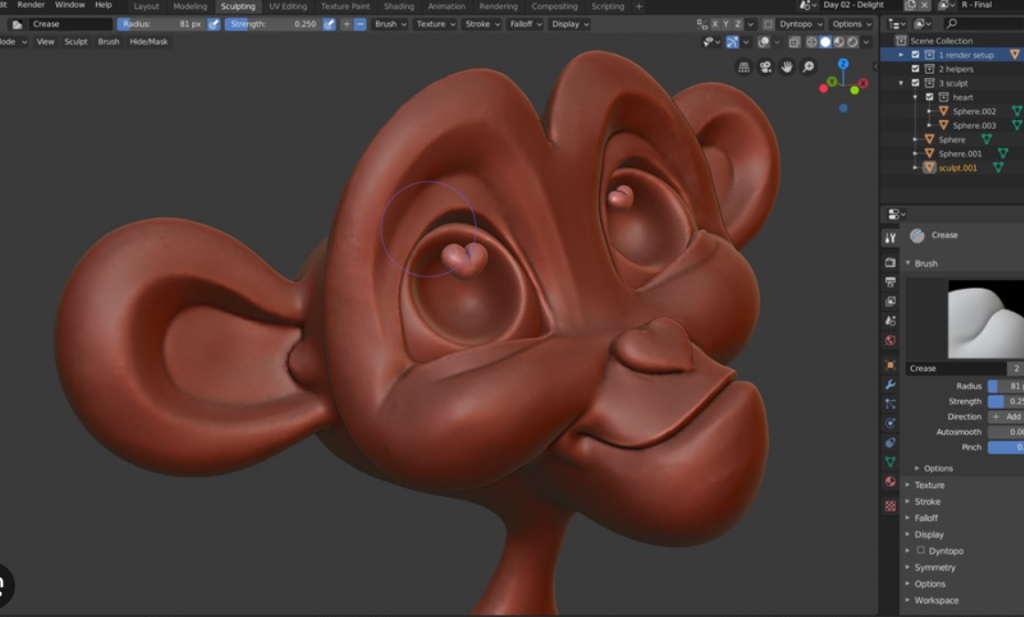Viewport: 1024px width, 617px height.
Task: Toggle strength pen pressure sensitivity
Action: coord(329,24)
